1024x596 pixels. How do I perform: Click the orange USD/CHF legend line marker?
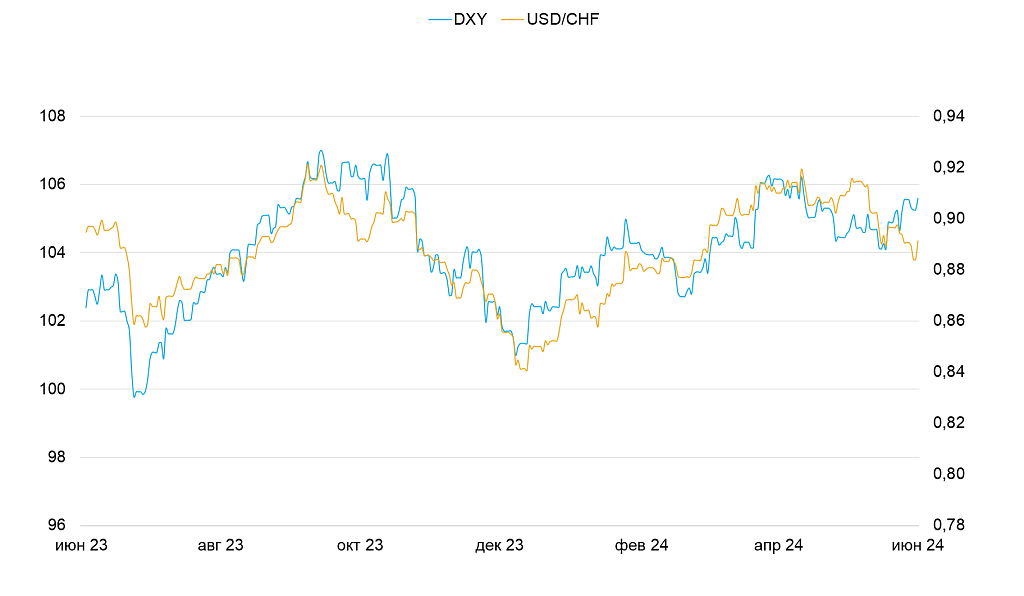(511, 19)
